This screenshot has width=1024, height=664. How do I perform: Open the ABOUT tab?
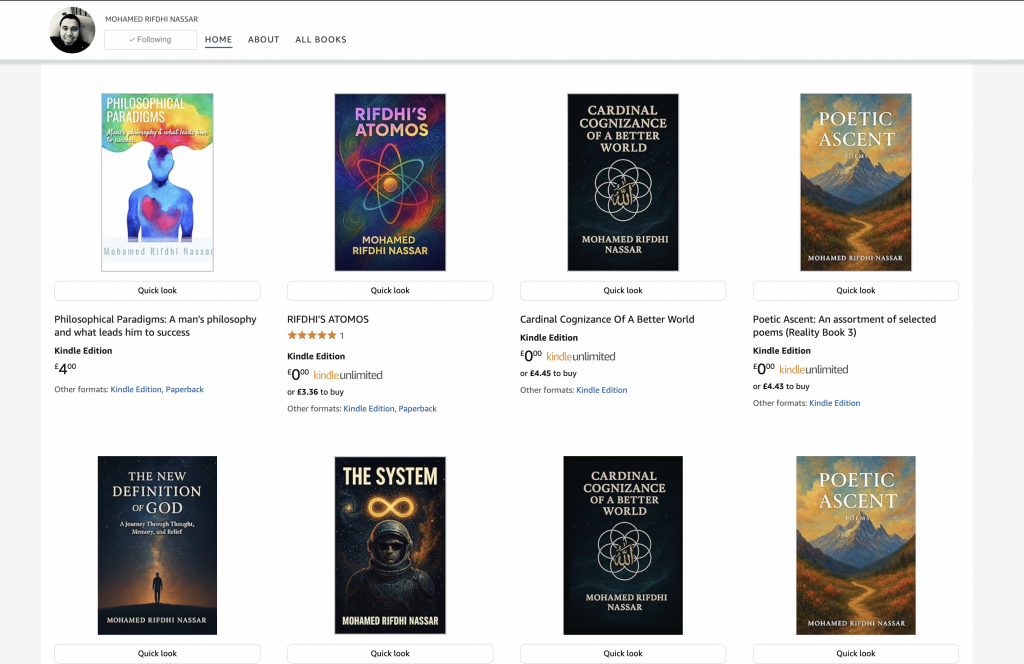[264, 40]
